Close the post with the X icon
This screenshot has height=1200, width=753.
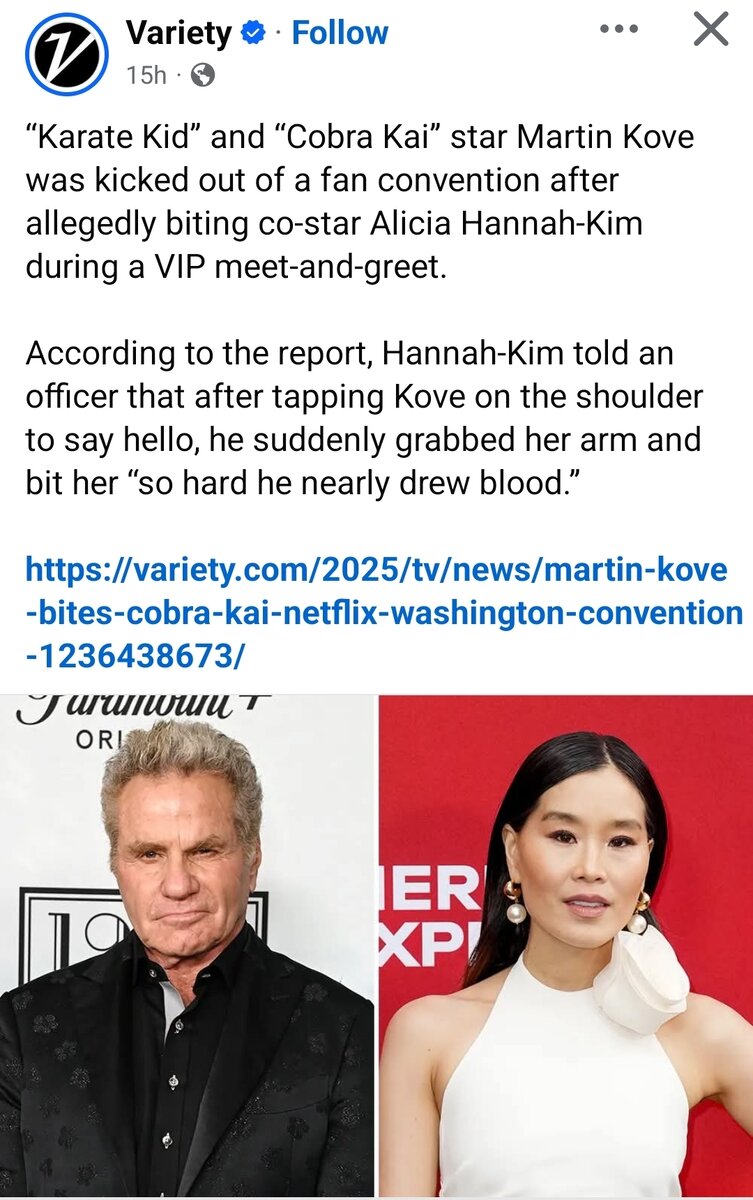(x=711, y=29)
